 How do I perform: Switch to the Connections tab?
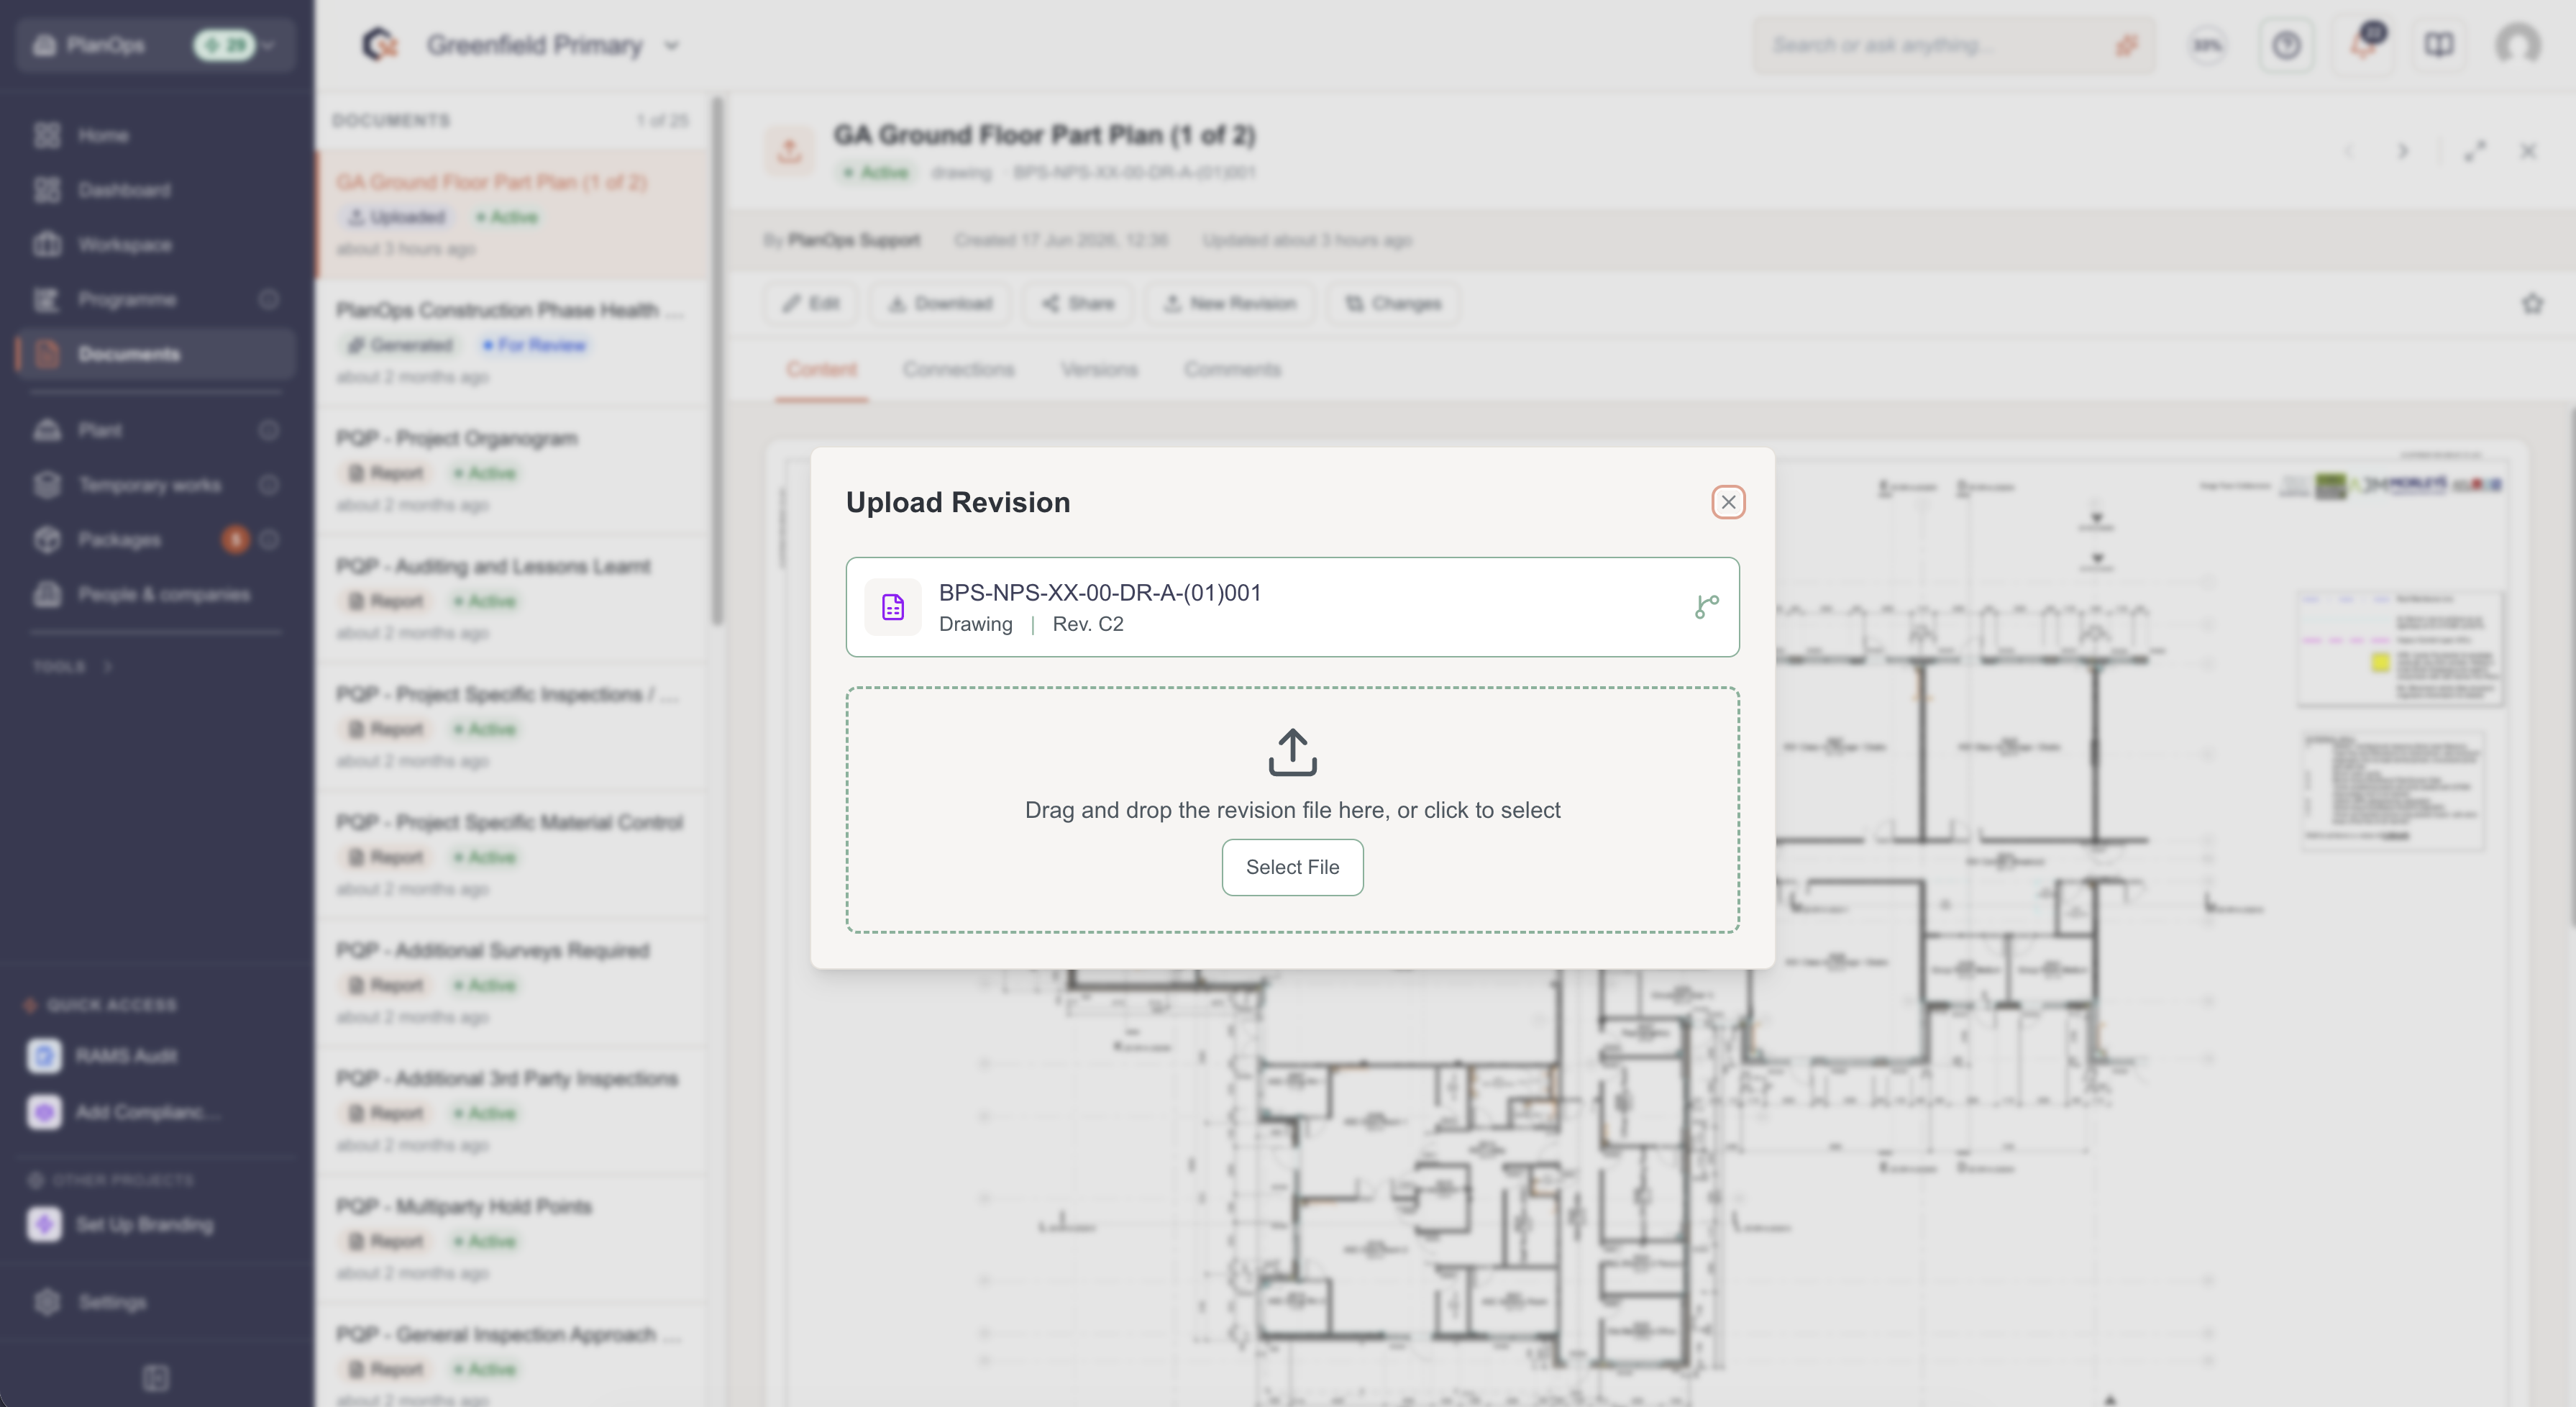pyautogui.click(x=958, y=369)
